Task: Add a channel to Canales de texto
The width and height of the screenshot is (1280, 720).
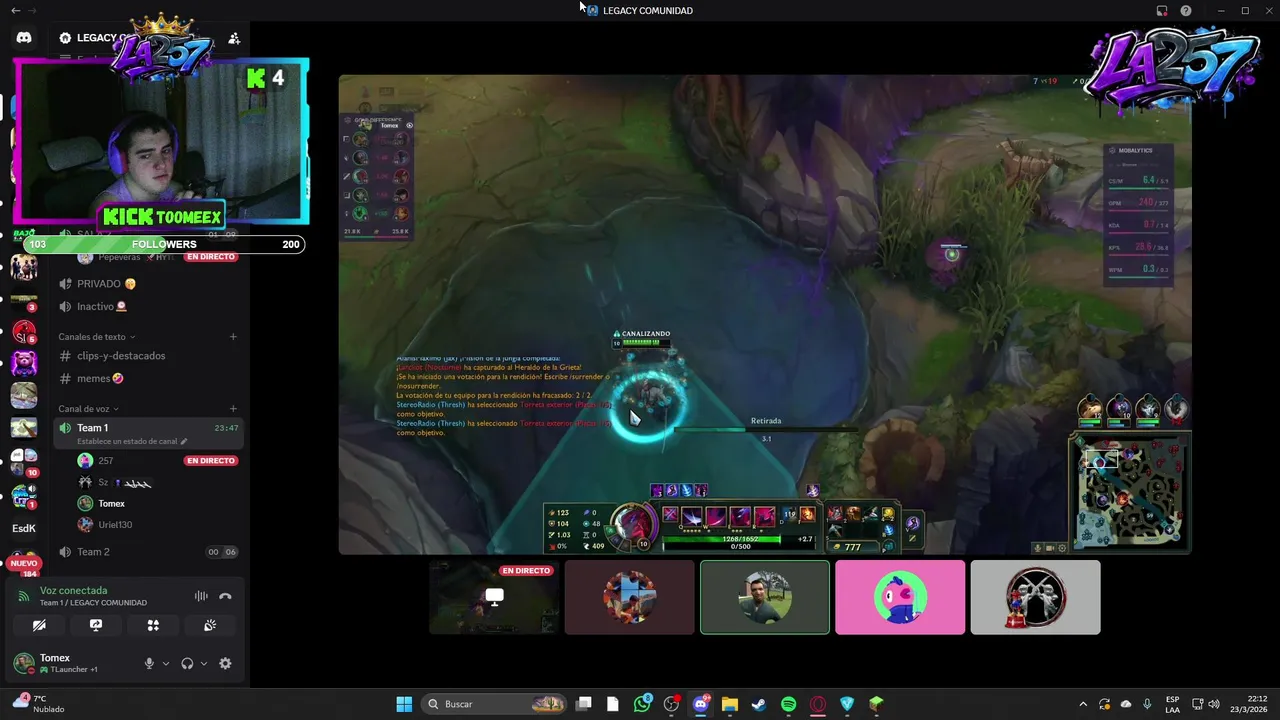Action: pyautogui.click(x=233, y=337)
